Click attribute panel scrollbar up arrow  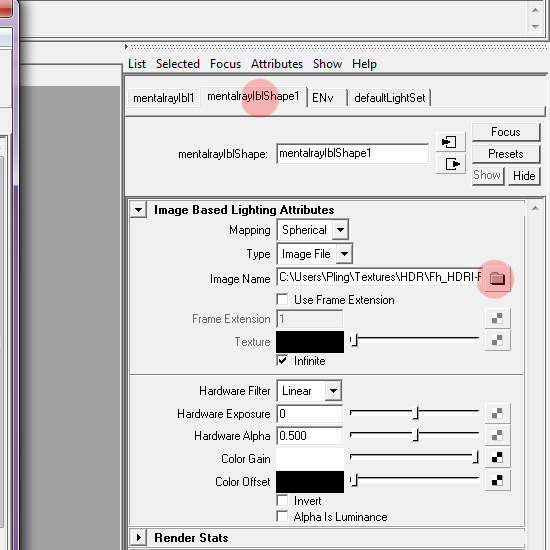pos(535,208)
